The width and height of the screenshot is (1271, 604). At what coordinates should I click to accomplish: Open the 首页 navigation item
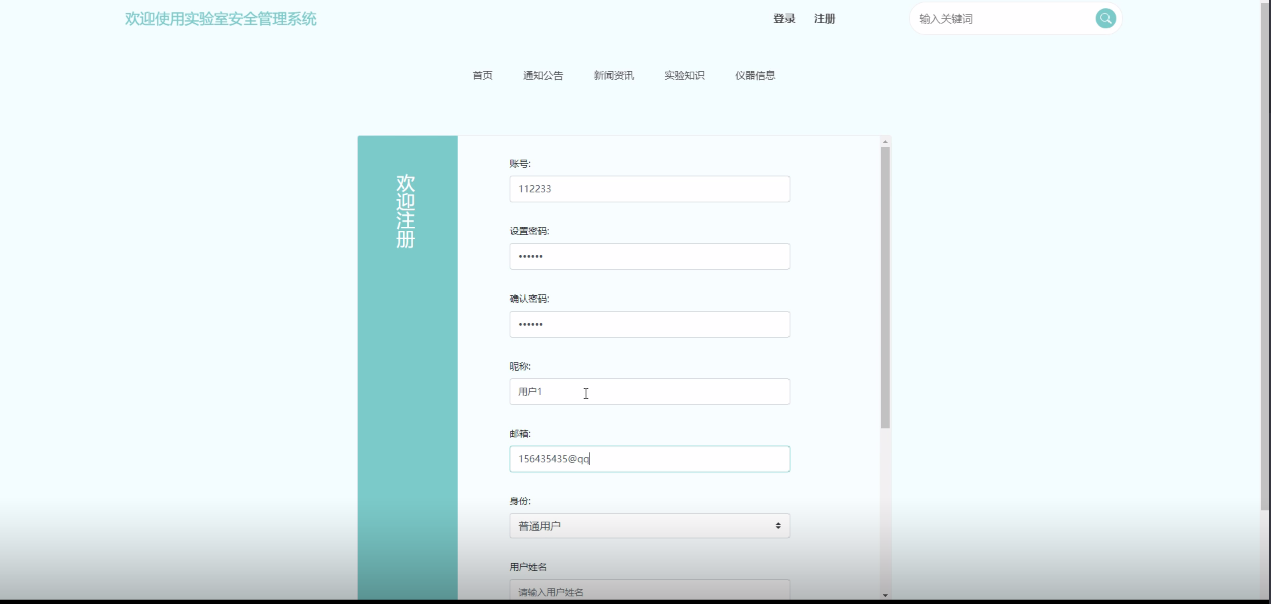point(482,75)
